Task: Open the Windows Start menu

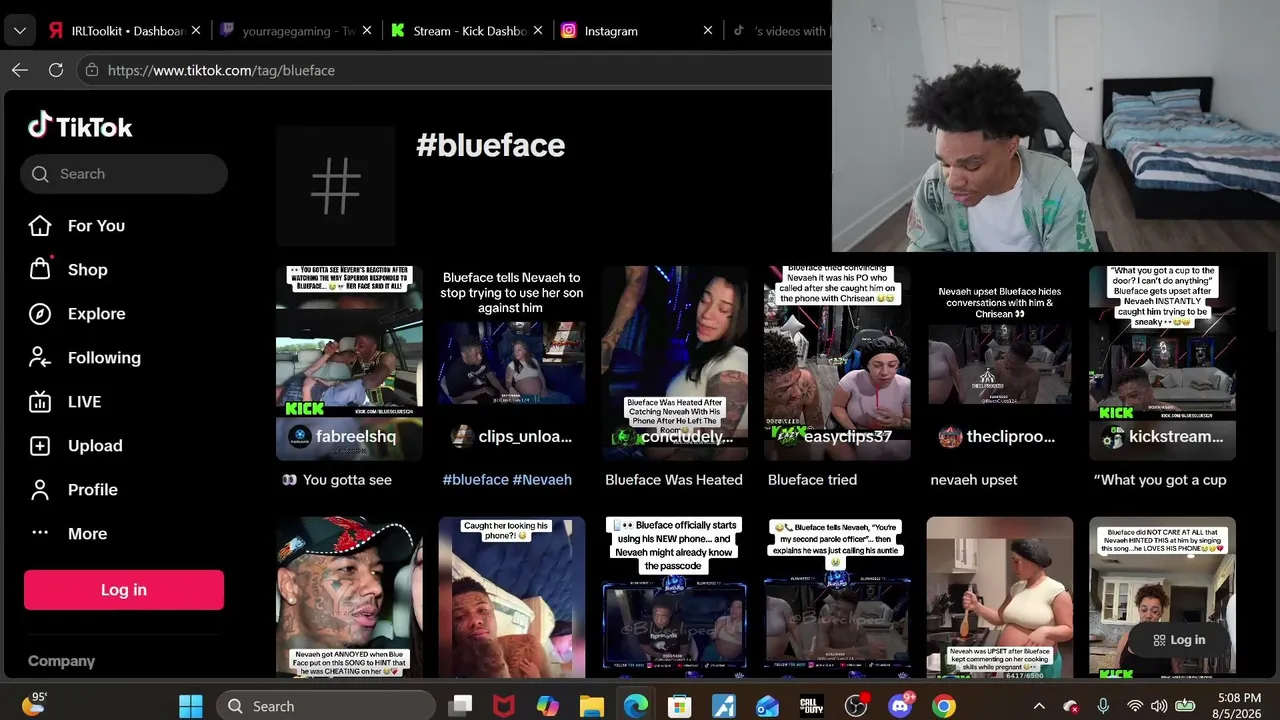Action: coord(190,706)
